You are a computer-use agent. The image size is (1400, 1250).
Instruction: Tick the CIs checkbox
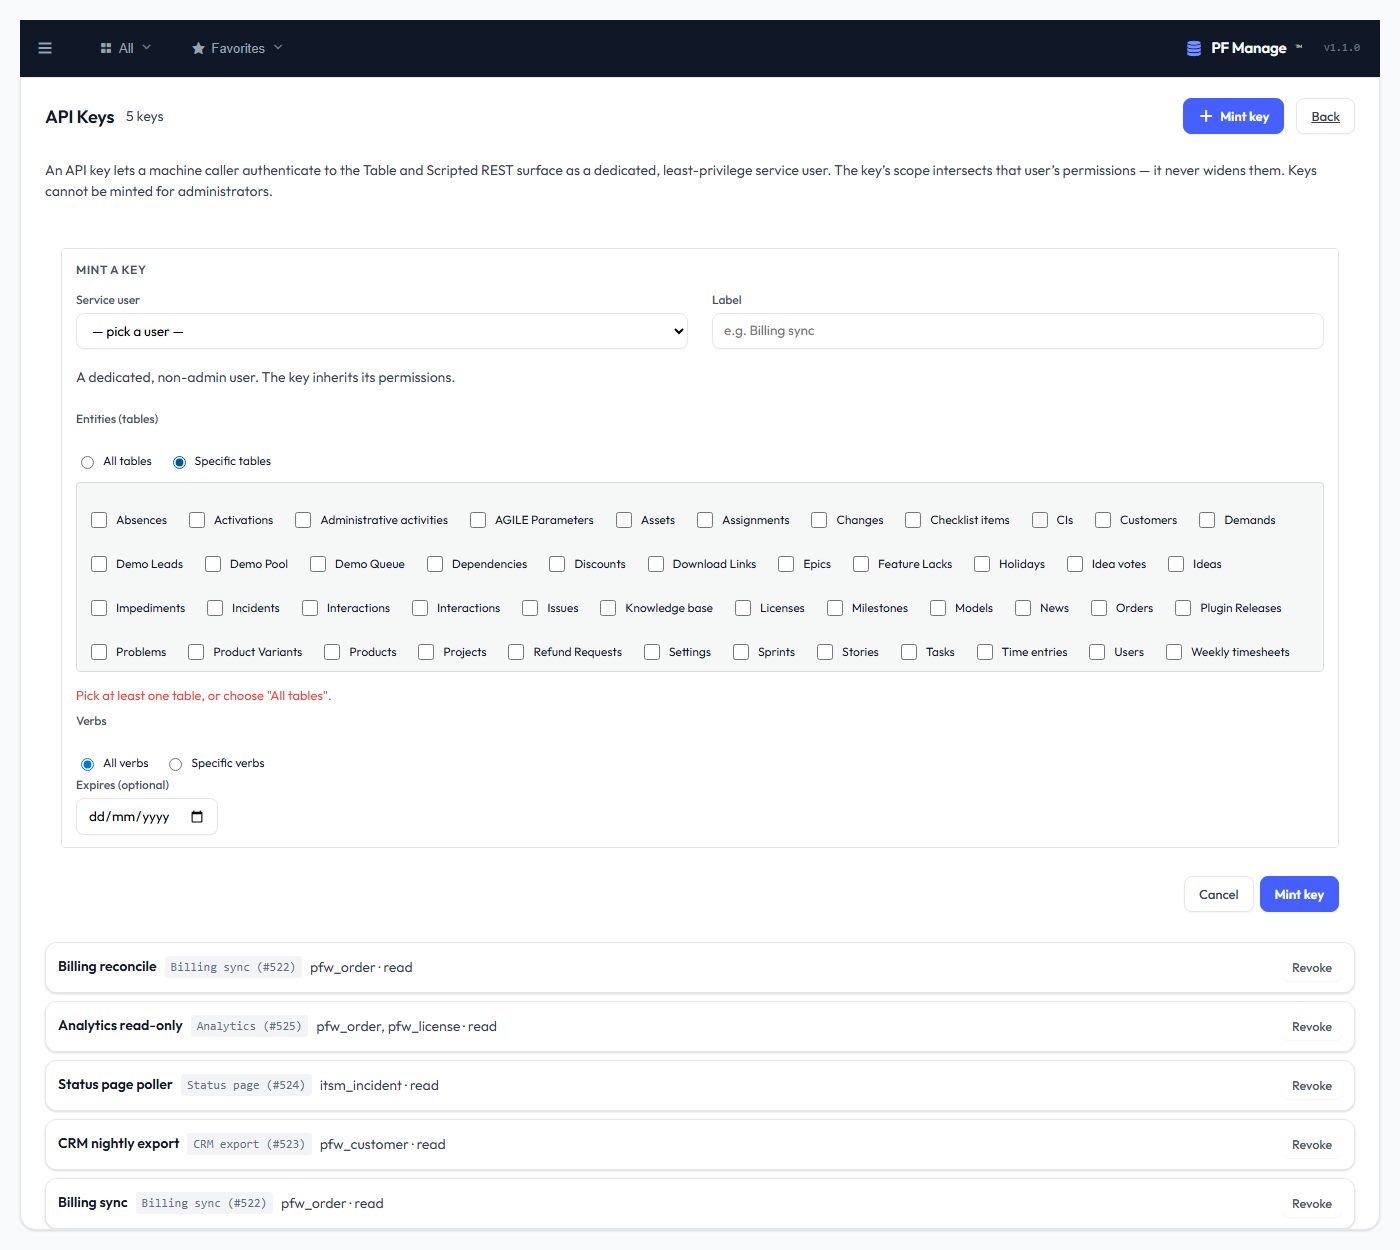[1040, 520]
